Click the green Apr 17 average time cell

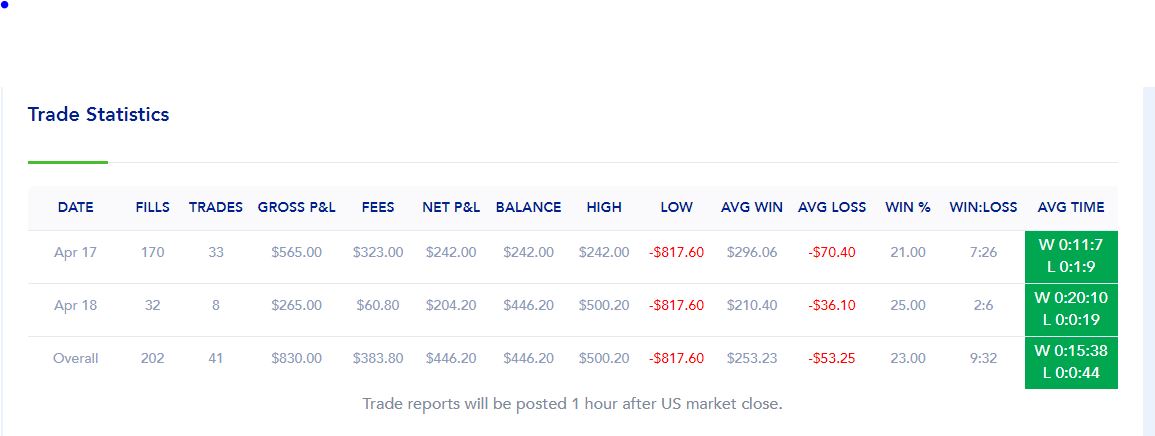click(x=1071, y=257)
